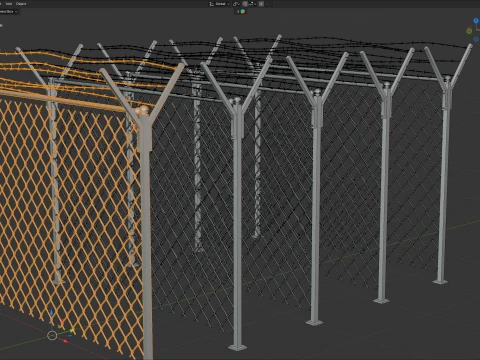This screenshot has width=480, height=360.
Task: Expand the chevron beside the colorful round icon
Action: pyautogui.click(x=238, y=11)
